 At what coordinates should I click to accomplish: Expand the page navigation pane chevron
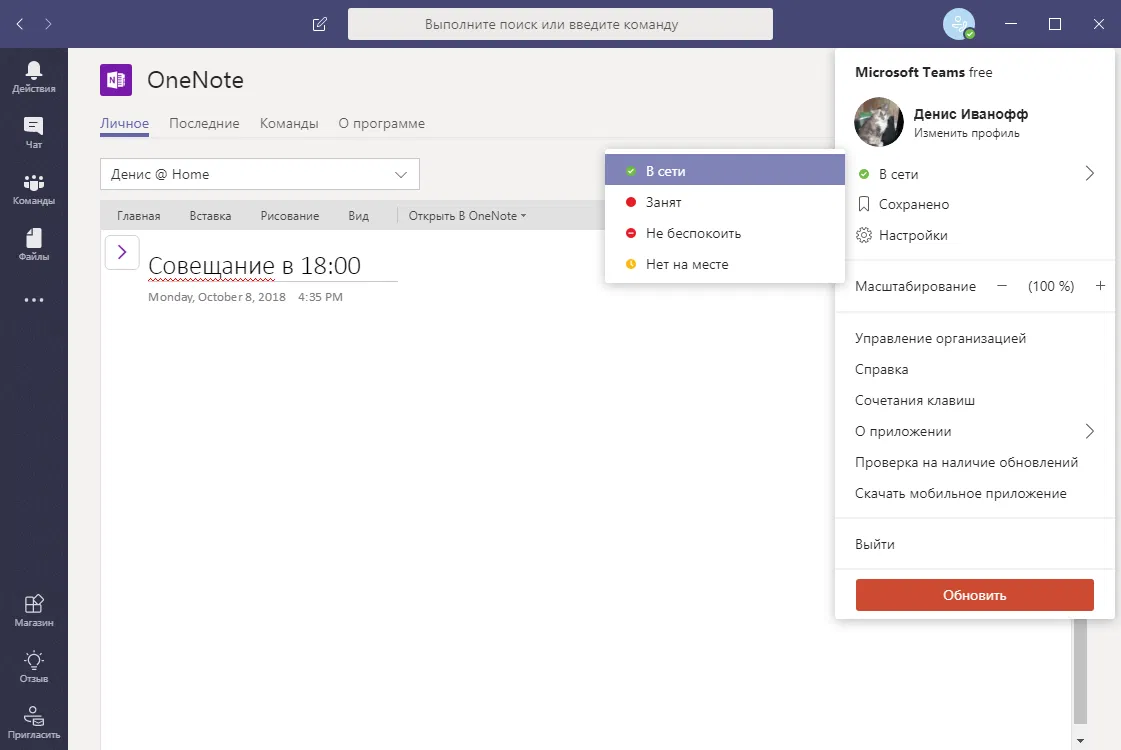[122, 252]
